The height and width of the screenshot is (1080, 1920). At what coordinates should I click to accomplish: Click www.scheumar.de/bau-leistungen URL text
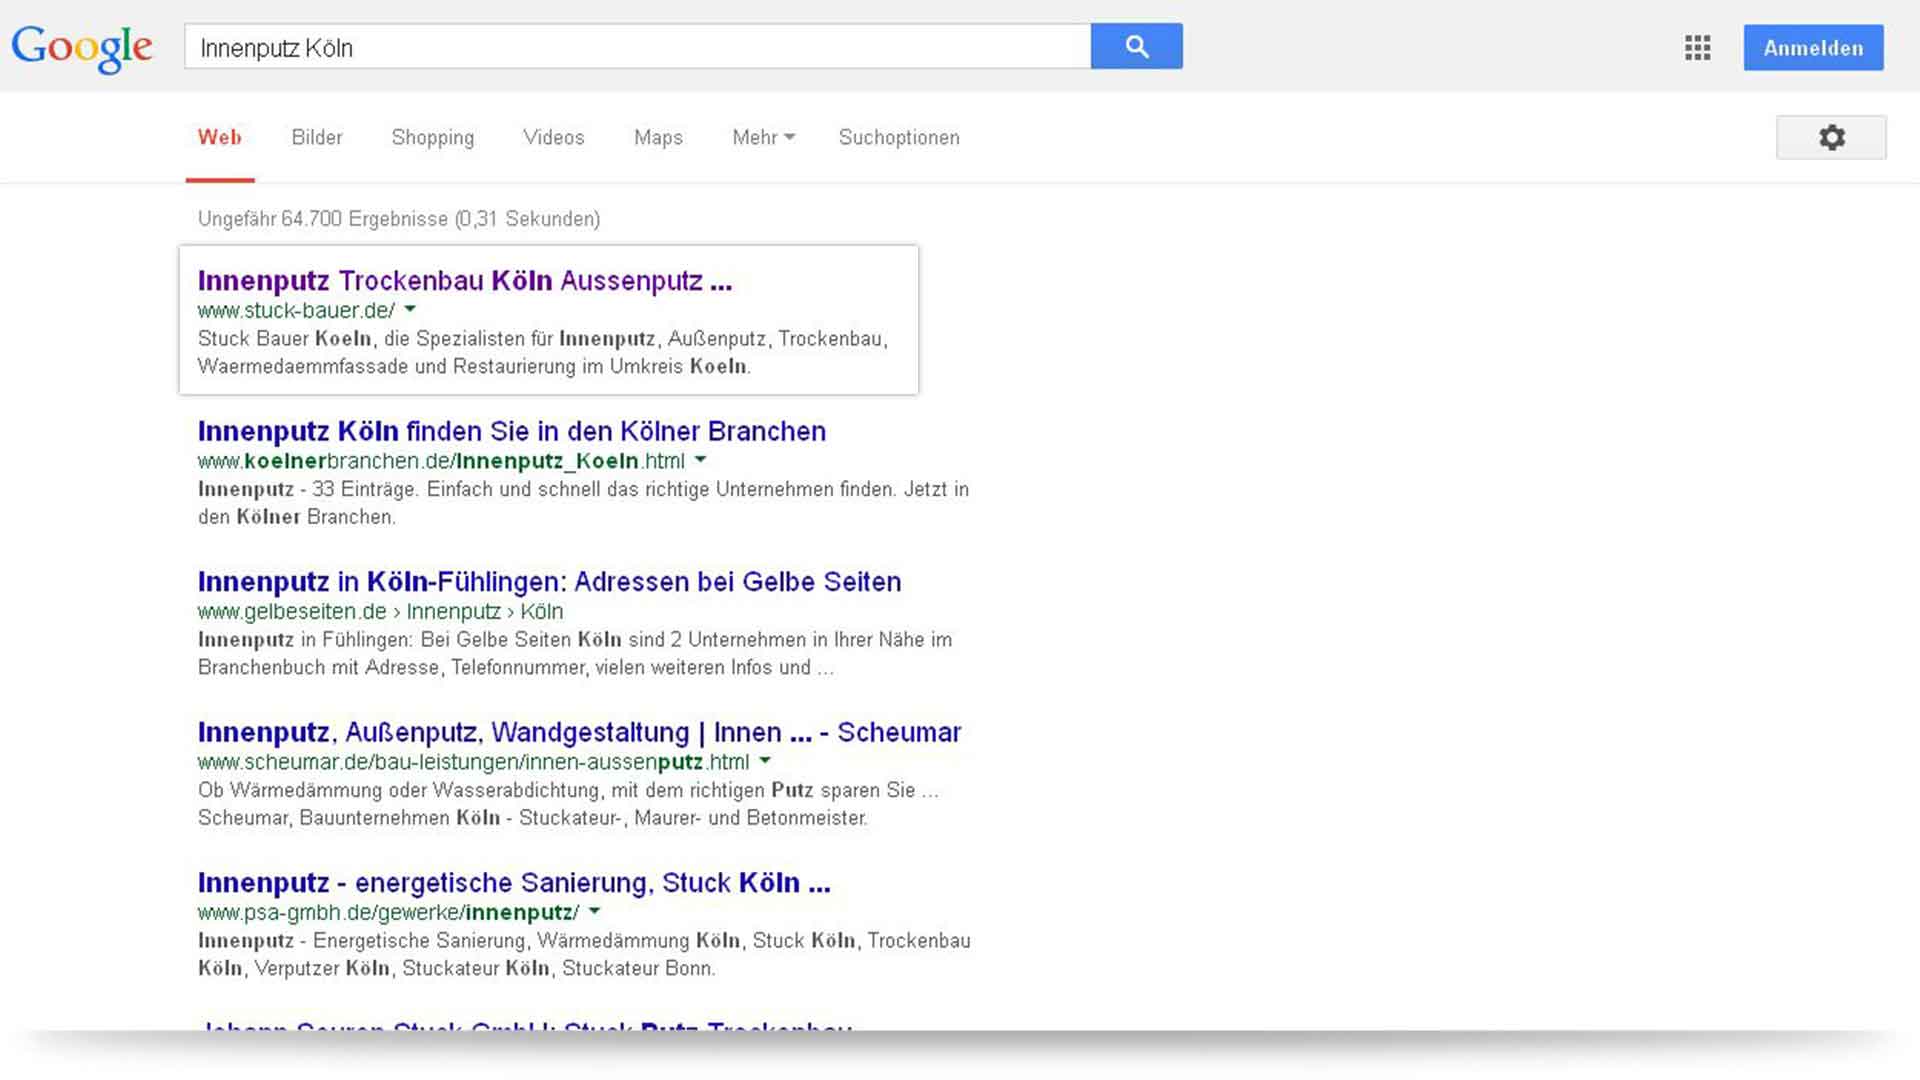(x=473, y=762)
